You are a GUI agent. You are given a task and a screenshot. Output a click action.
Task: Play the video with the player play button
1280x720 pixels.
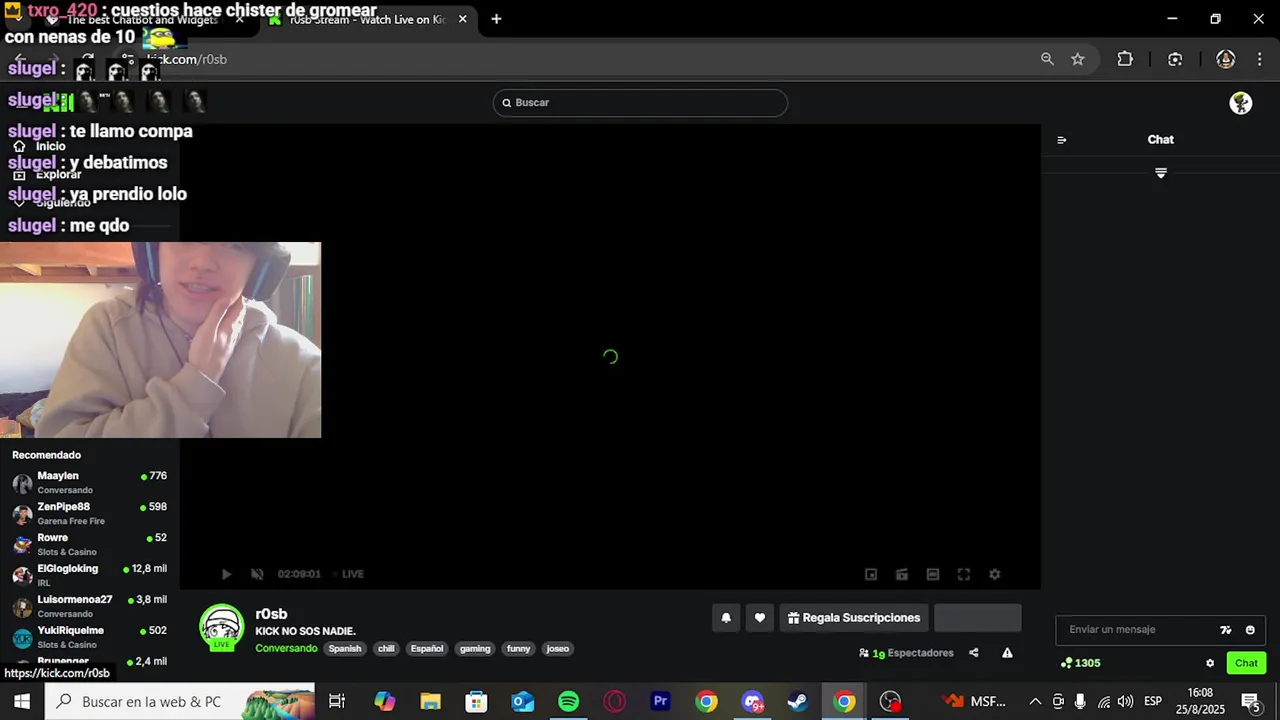click(226, 574)
